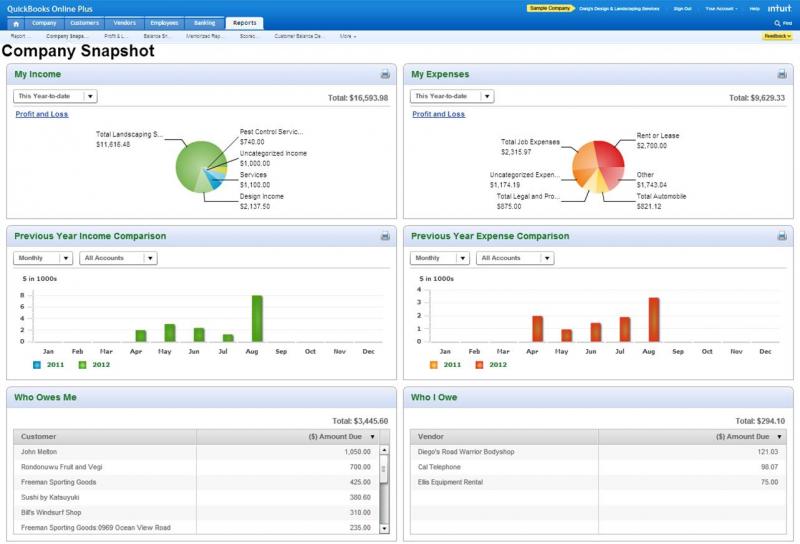Click the Who Owes Me scroll up arrow
800x544 pixels.
coord(385,450)
